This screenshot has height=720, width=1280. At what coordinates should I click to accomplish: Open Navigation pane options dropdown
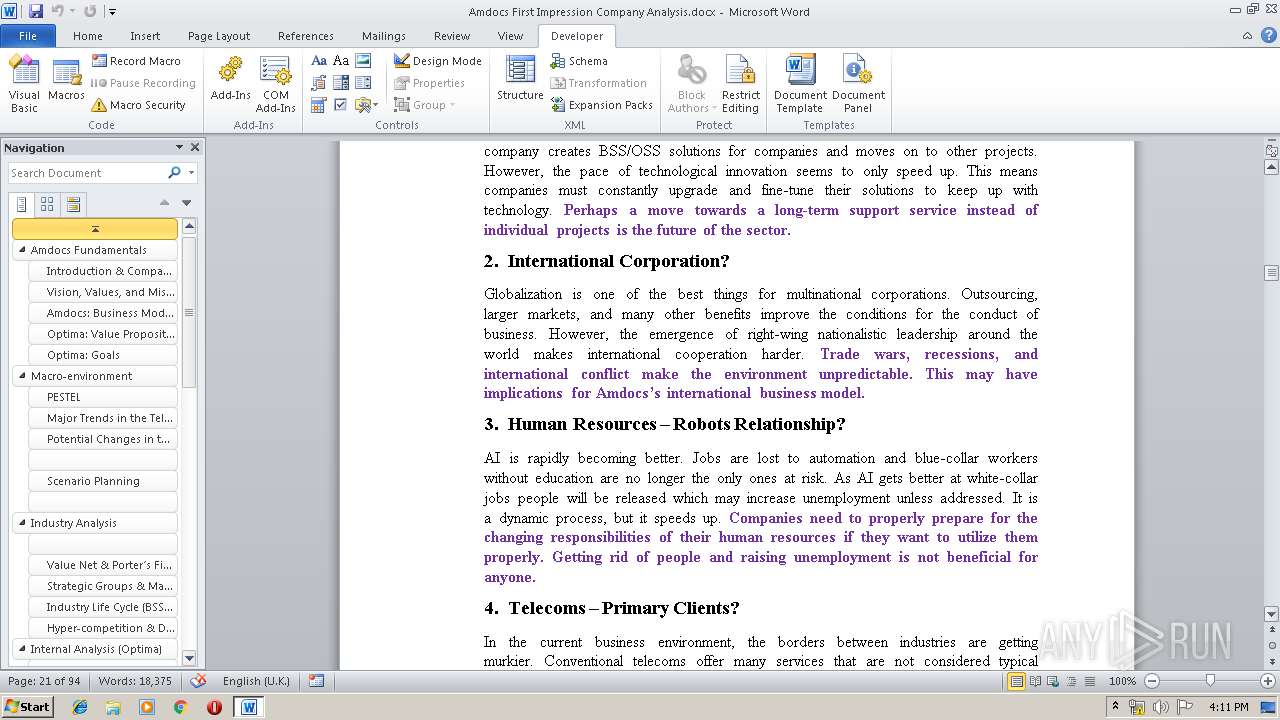179,147
